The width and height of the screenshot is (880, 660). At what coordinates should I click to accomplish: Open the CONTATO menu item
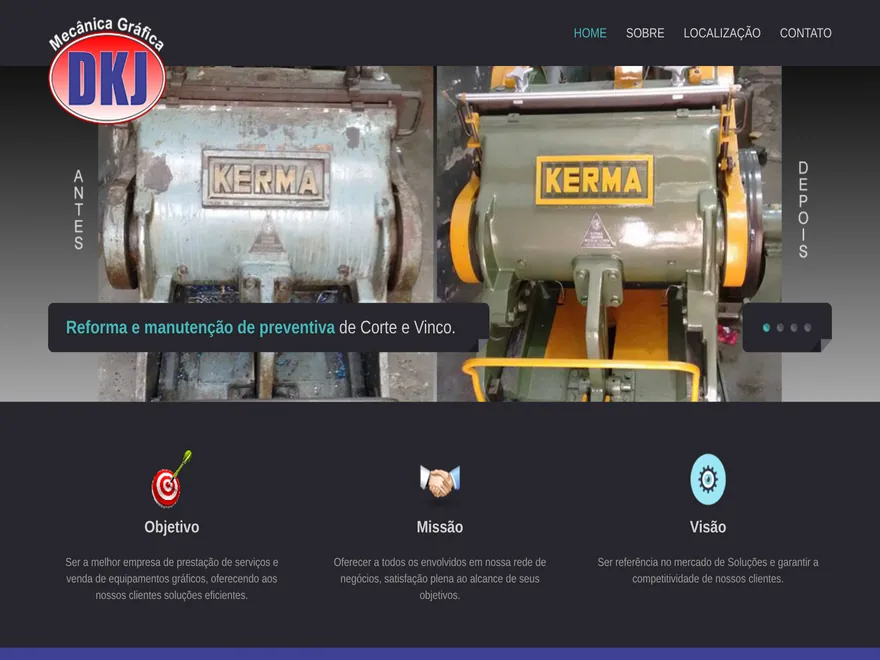point(805,33)
